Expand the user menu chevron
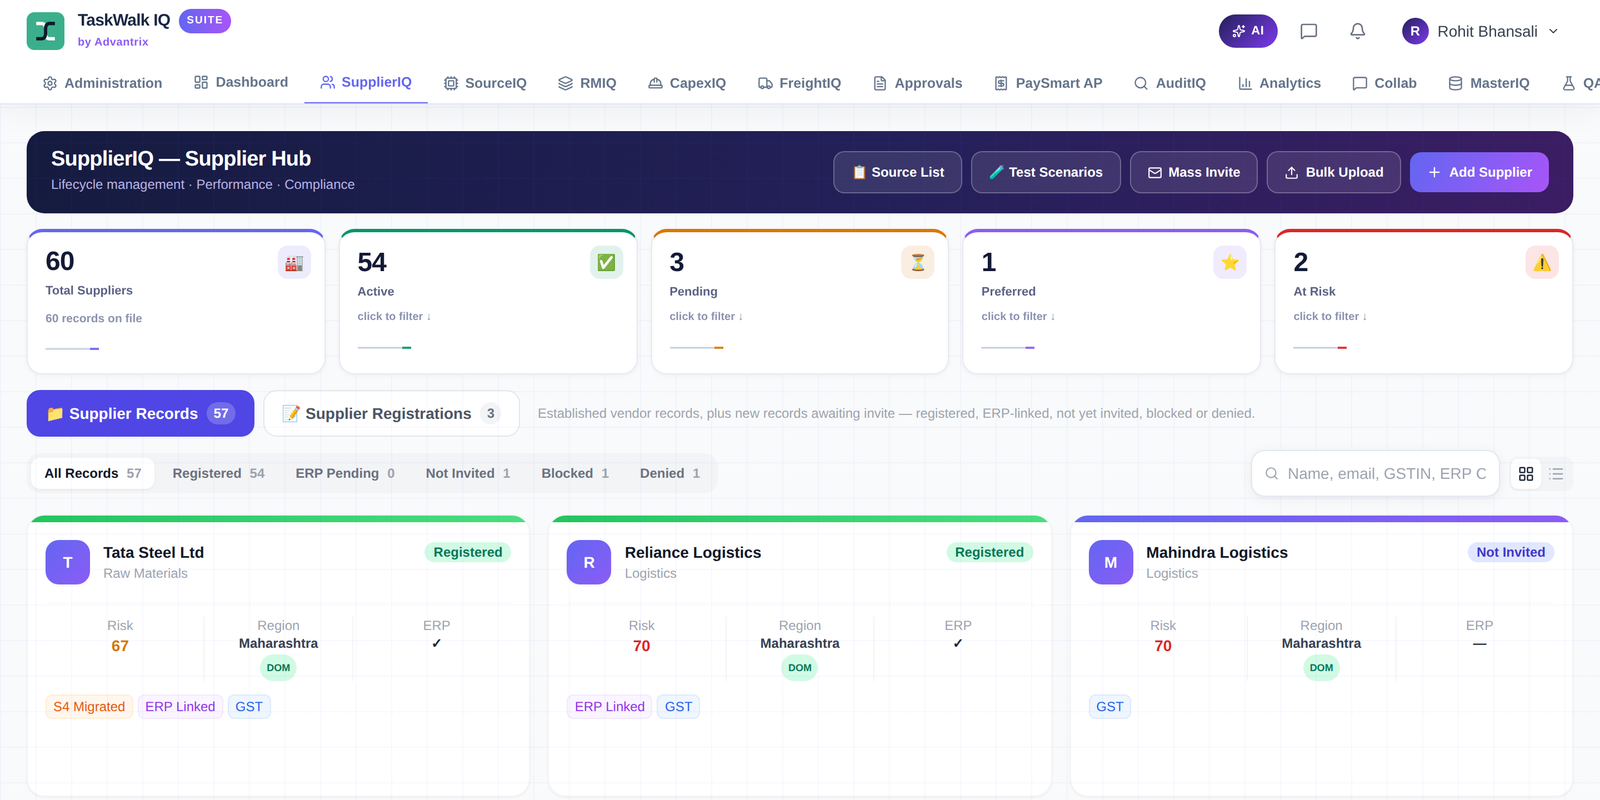 pos(1553,31)
